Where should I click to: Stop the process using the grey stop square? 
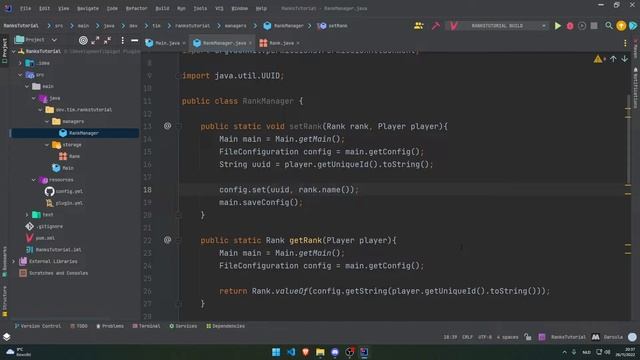(x=594, y=26)
